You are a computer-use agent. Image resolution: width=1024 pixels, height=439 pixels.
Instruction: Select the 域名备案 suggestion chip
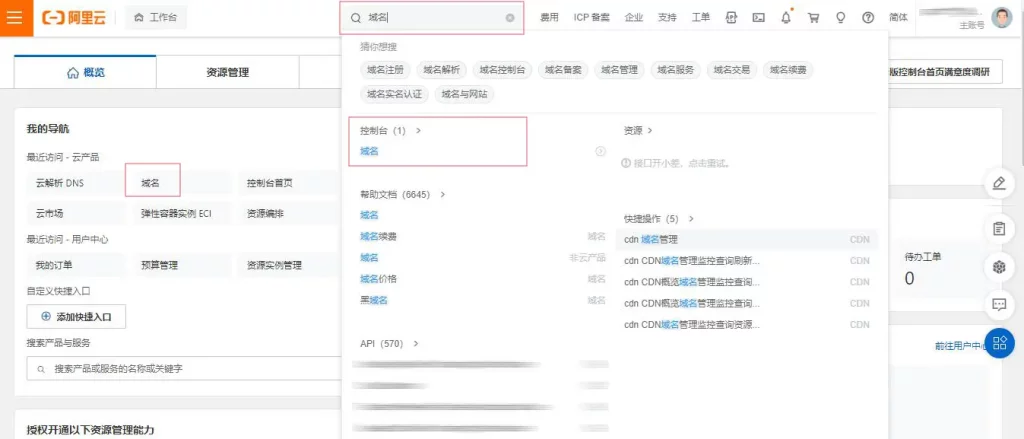[563, 70]
